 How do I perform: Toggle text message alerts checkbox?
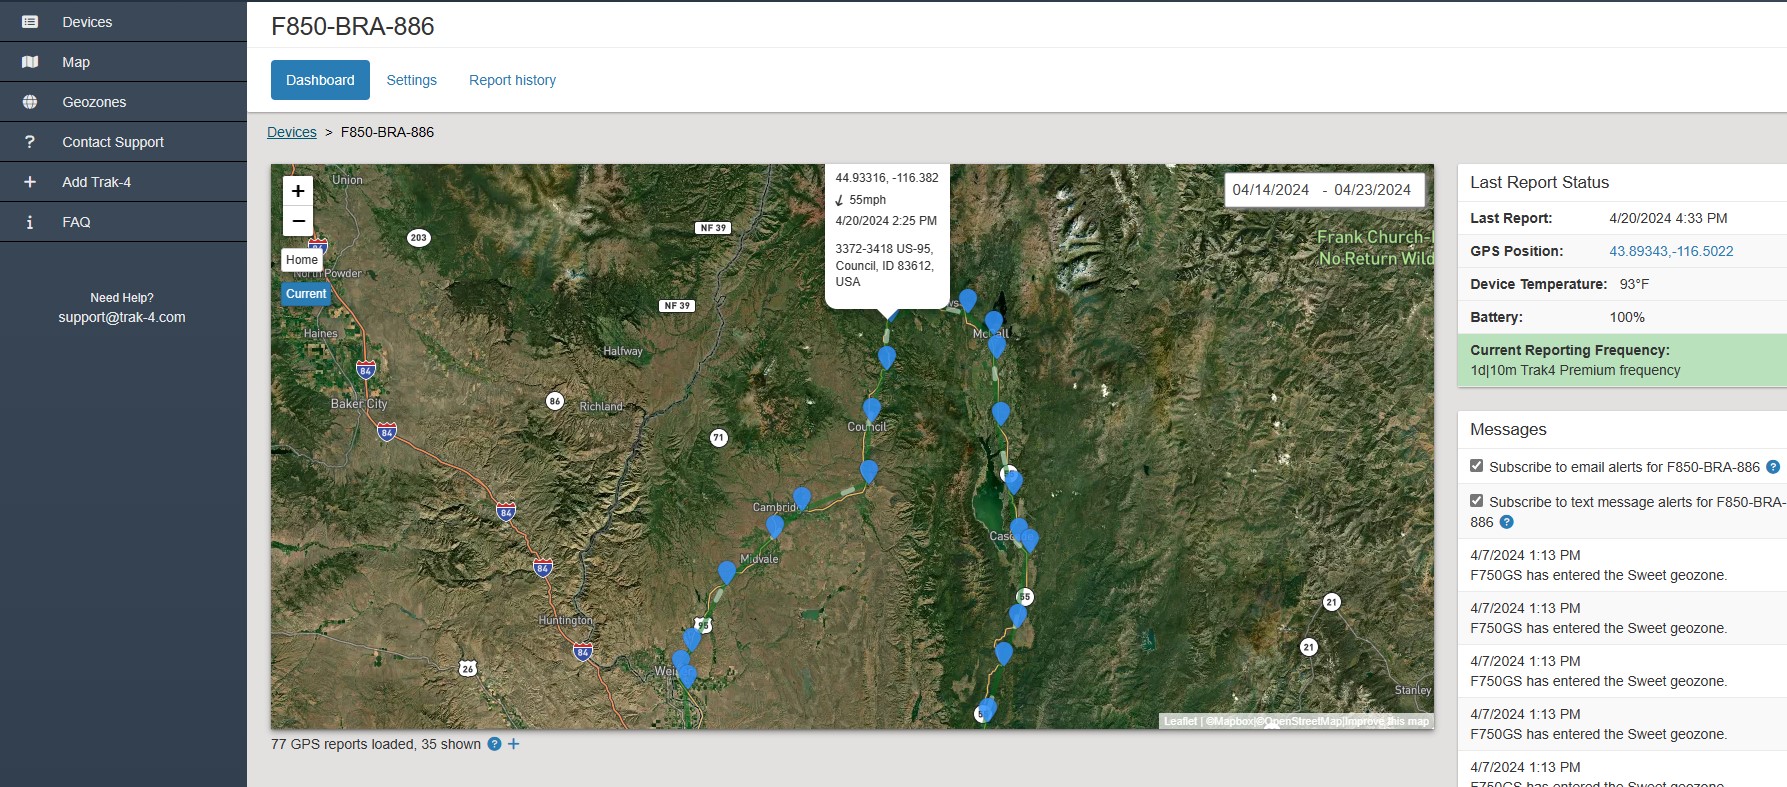tap(1477, 501)
